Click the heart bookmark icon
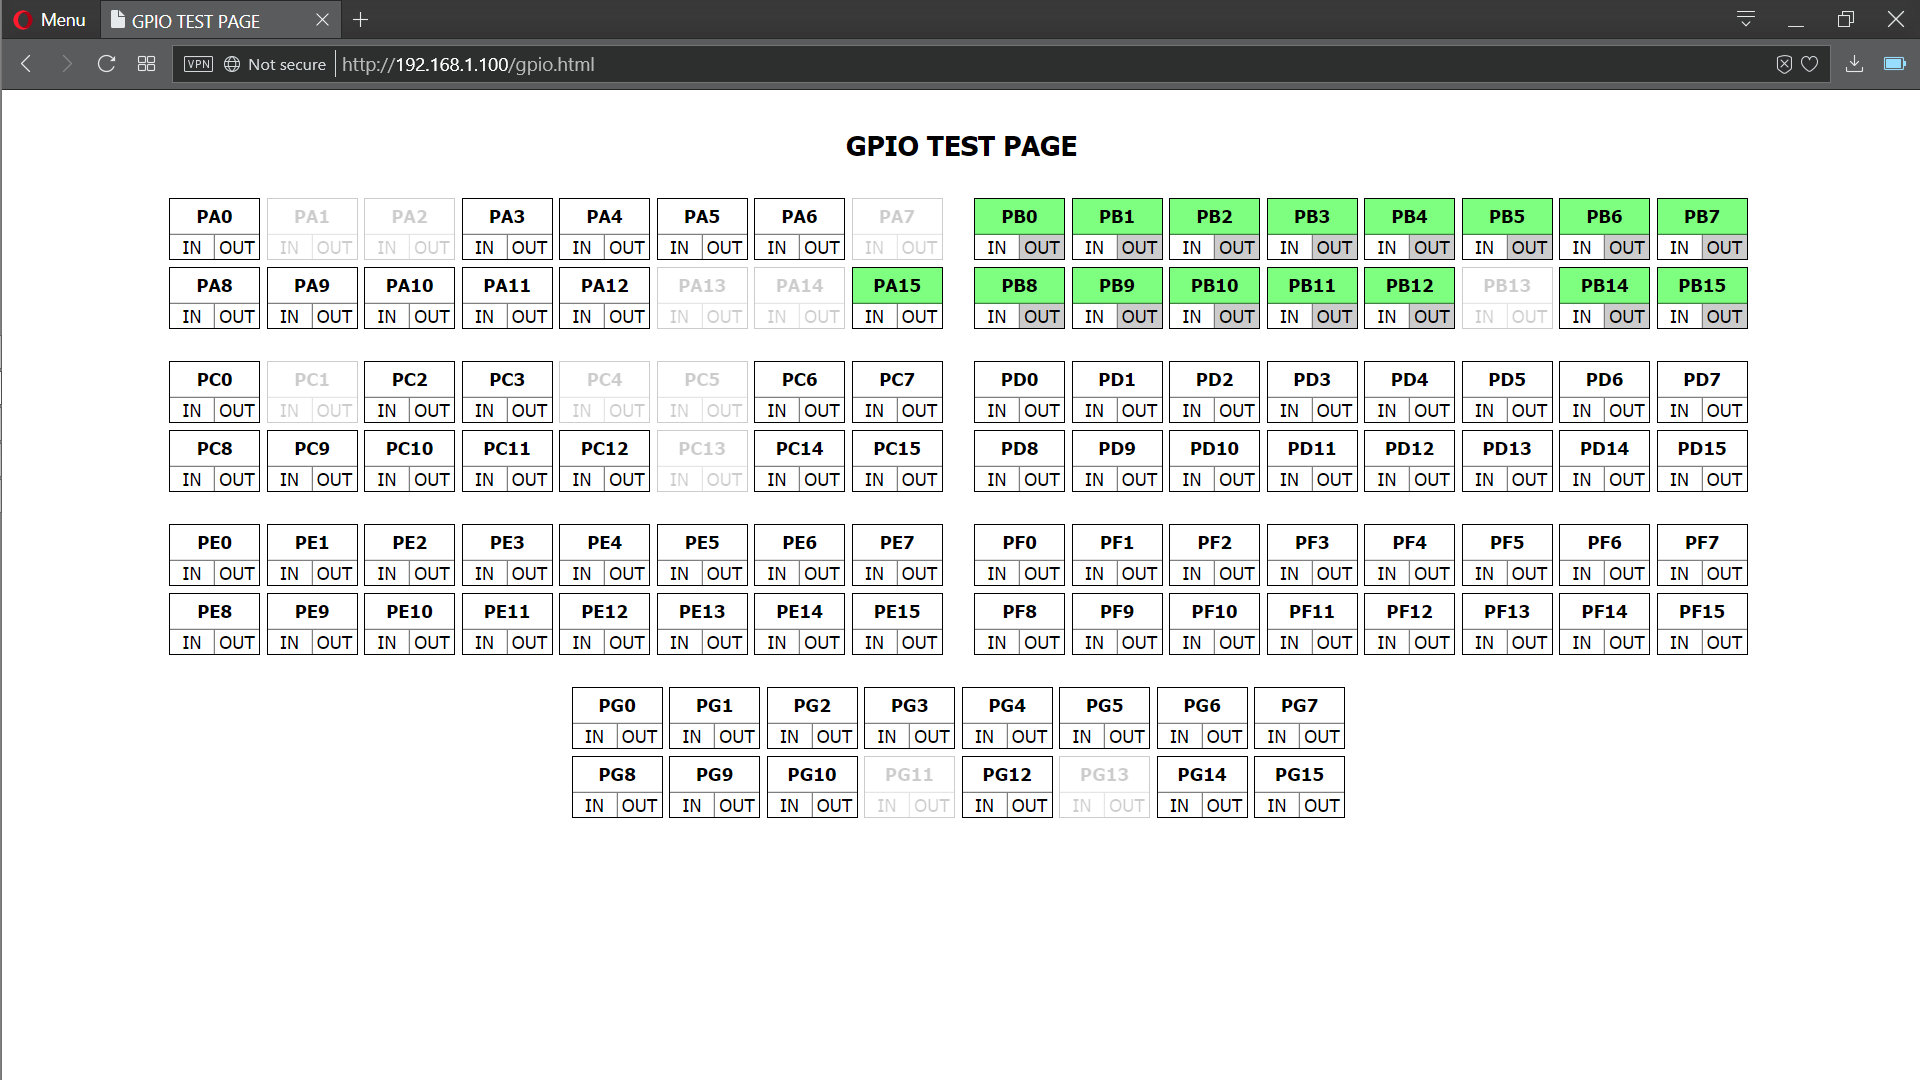Viewport: 1920px width, 1080px height. click(1809, 64)
